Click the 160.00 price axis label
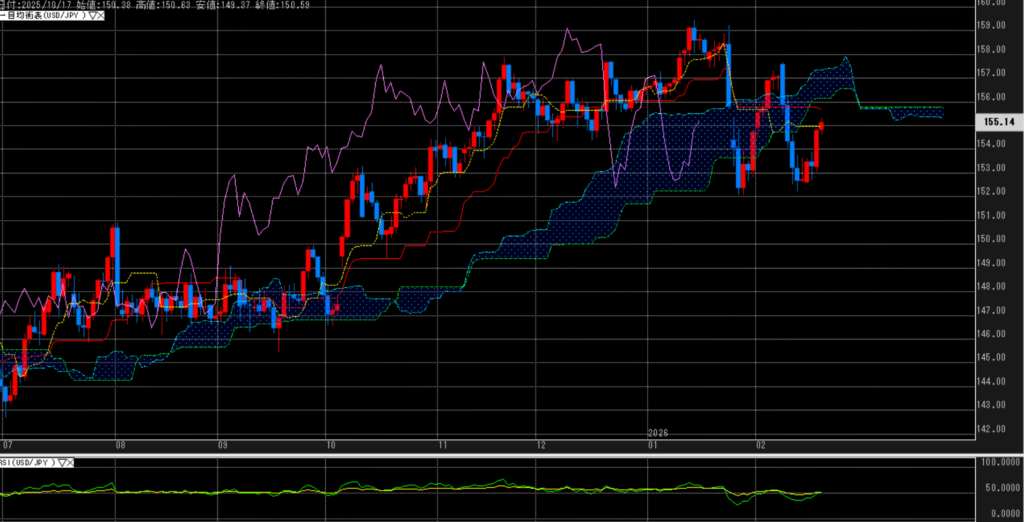Image resolution: width=1024 pixels, height=522 pixels. (x=993, y=3)
